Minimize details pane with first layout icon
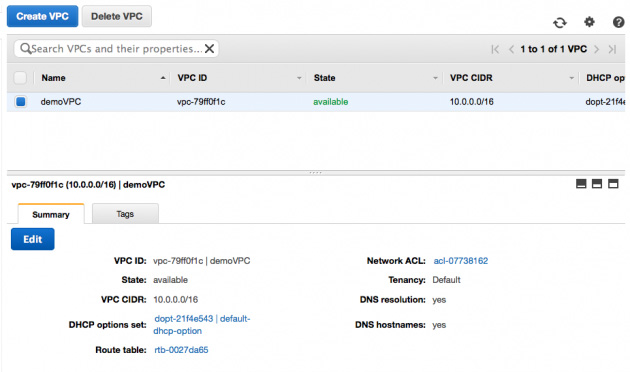 coord(581,184)
